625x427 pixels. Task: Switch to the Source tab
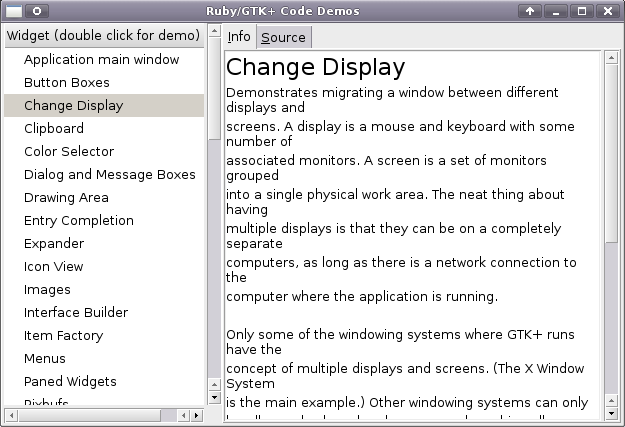coord(283,37)
